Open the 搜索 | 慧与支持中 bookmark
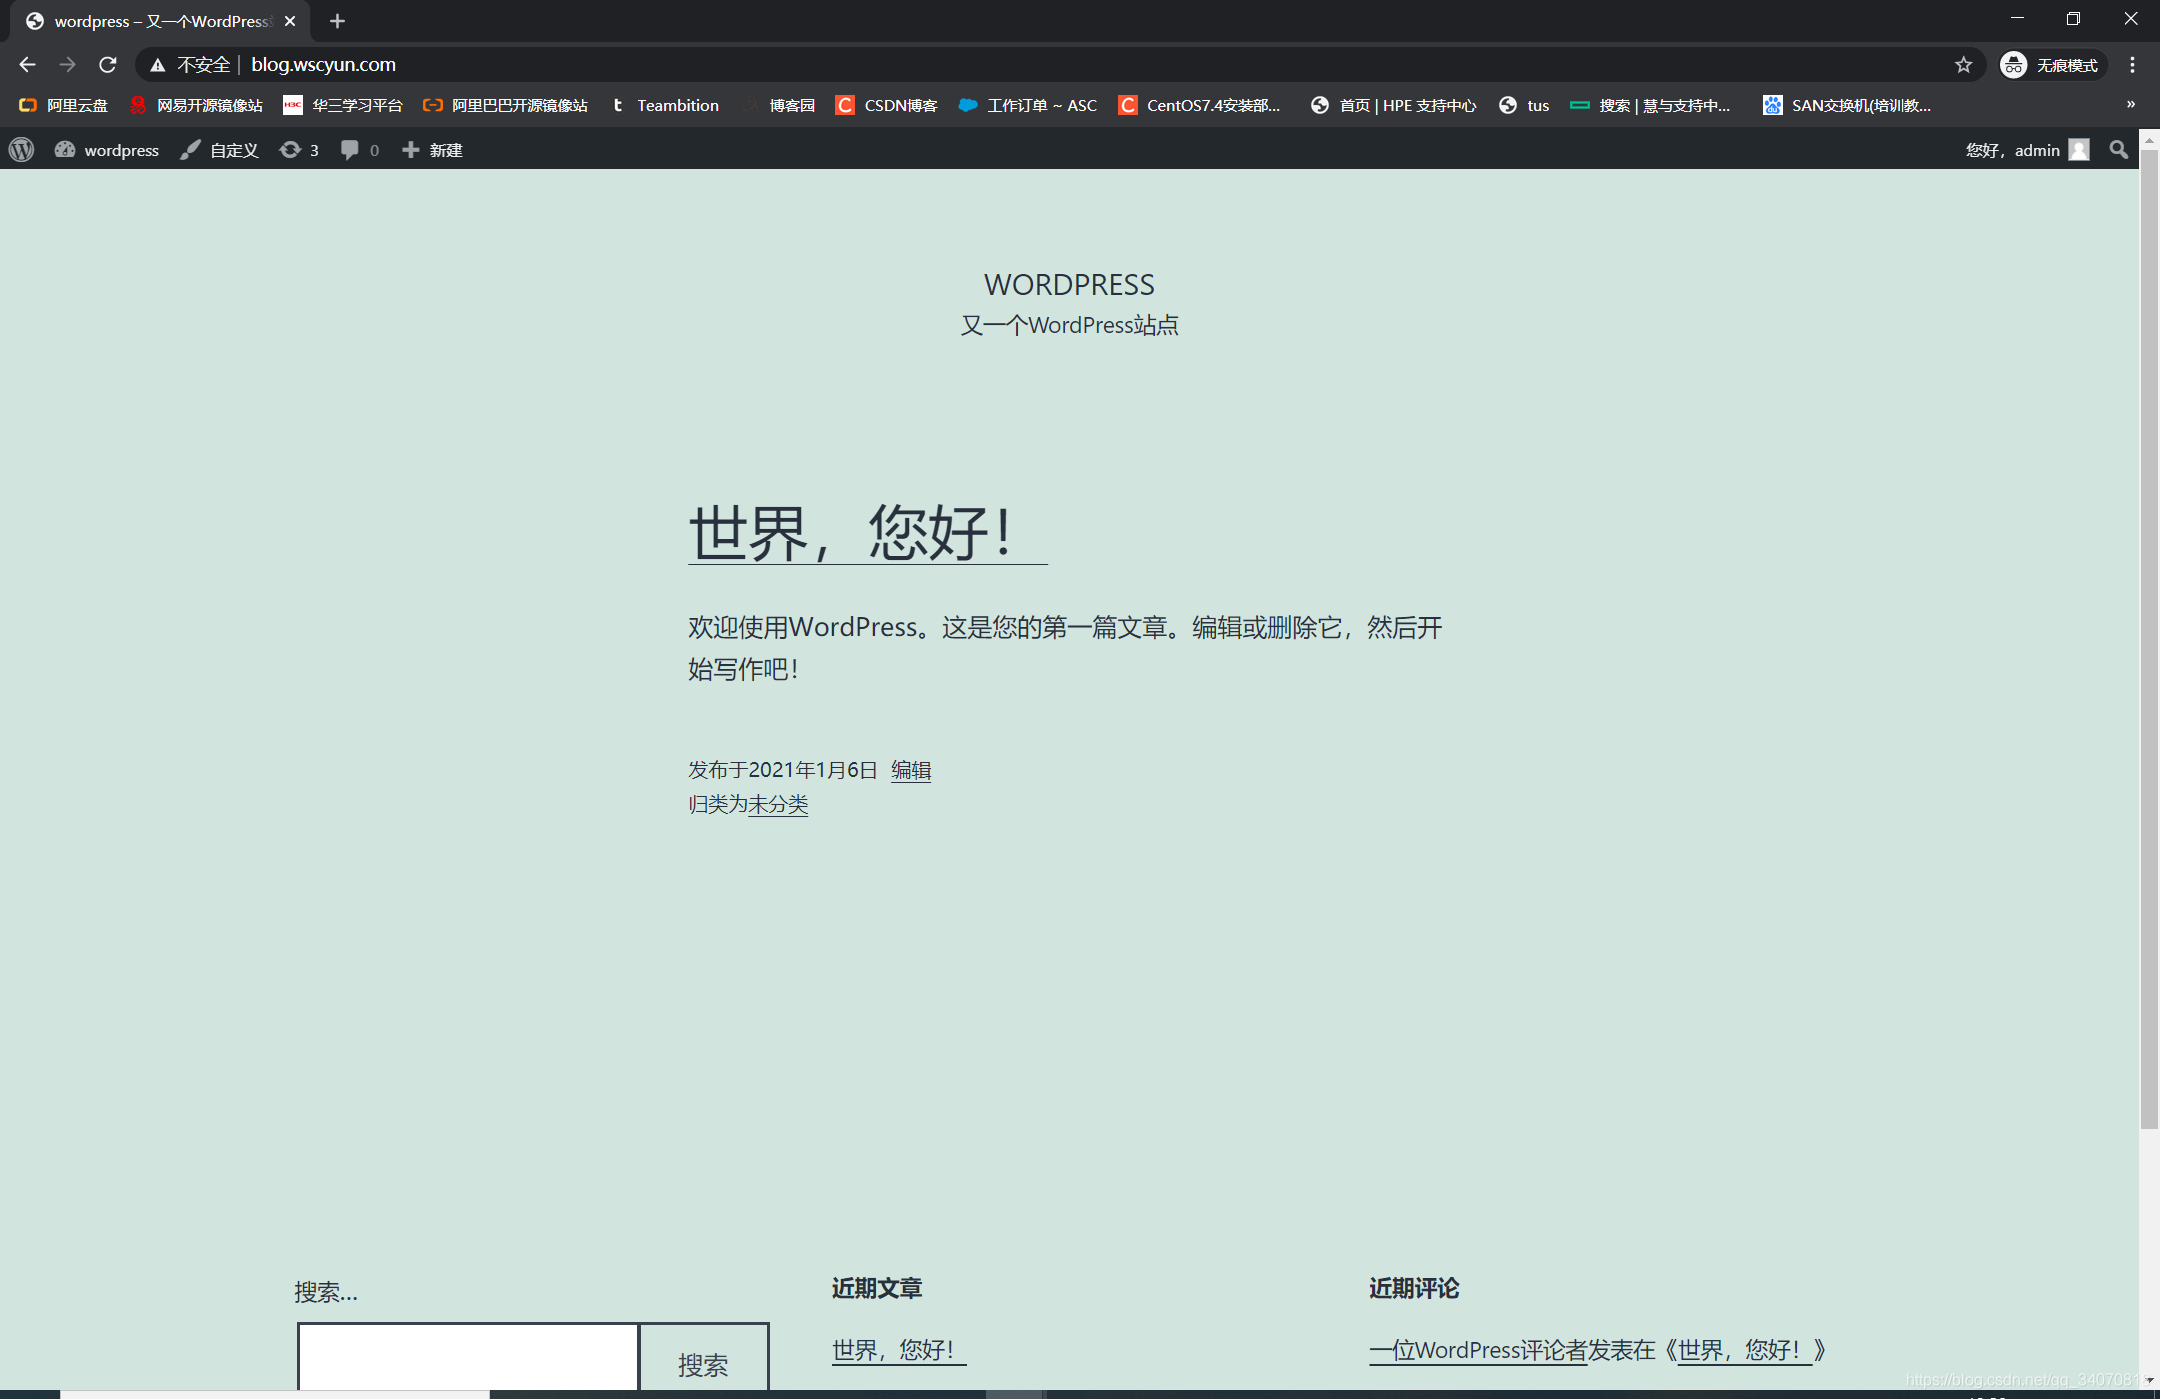 (x=1651, y=105)
